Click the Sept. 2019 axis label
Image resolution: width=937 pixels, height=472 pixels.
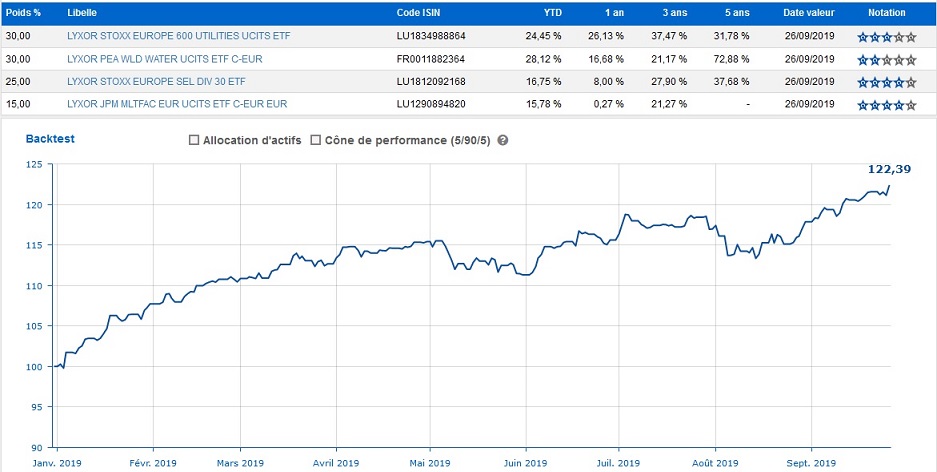[812, 463]
